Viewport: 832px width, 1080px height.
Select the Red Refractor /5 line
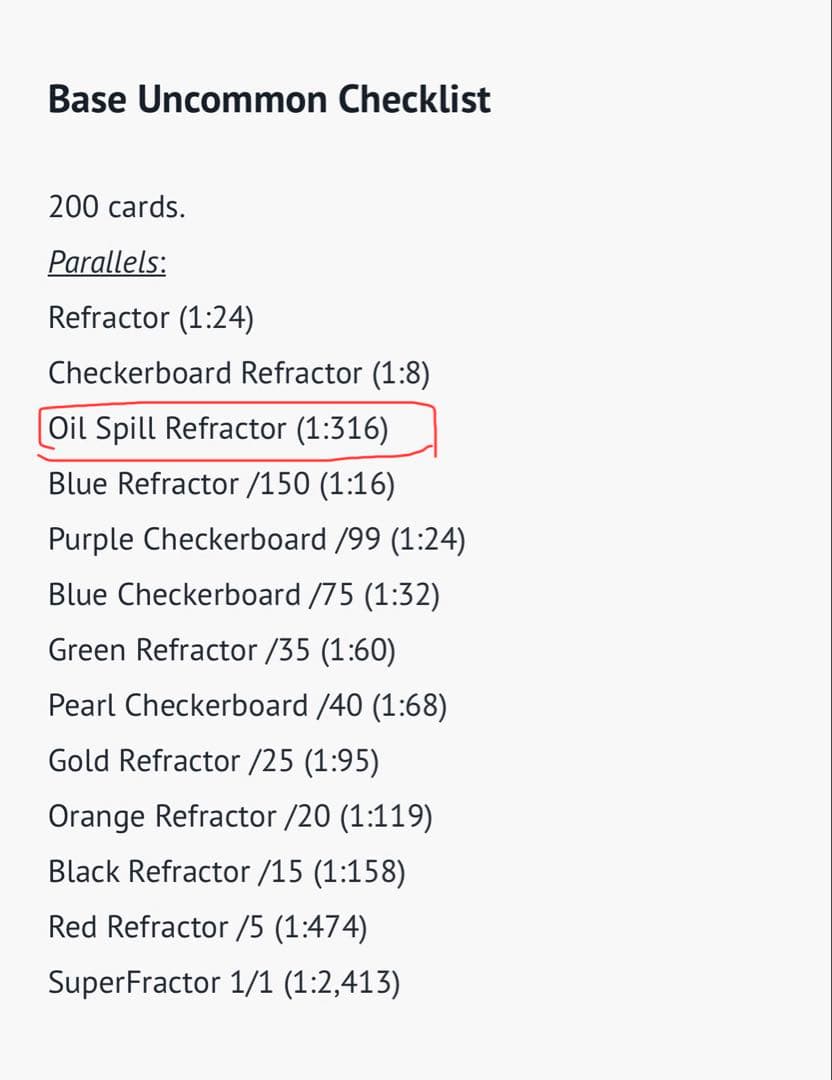point(208,928)
